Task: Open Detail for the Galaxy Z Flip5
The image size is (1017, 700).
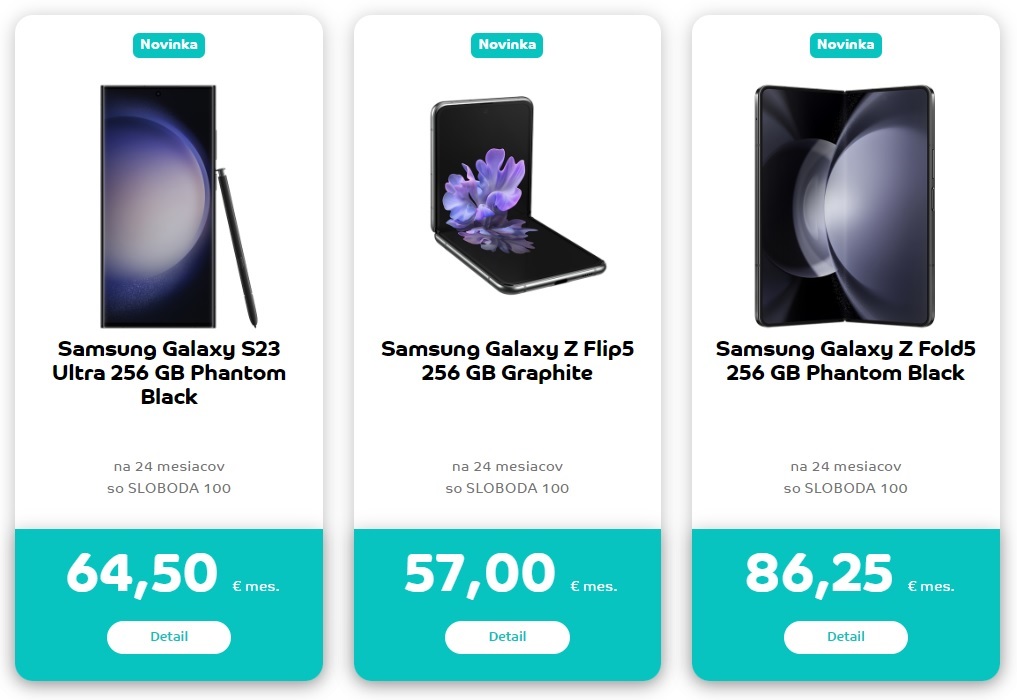Action: tap(507, 637)
